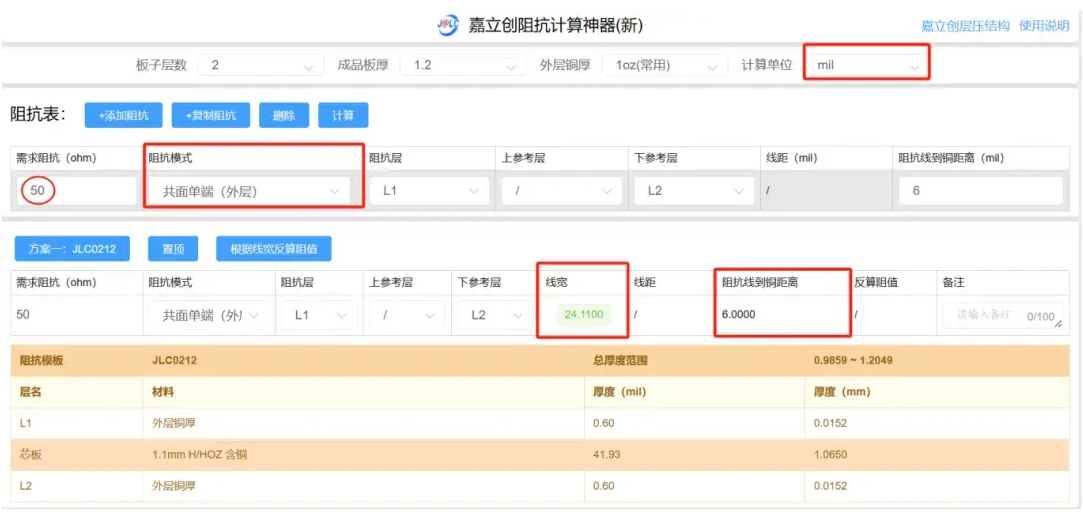The image size is (1083, 516).
Task: Open the 阻抗层 L1 dropdown in the top table
Action: (430, 191)
